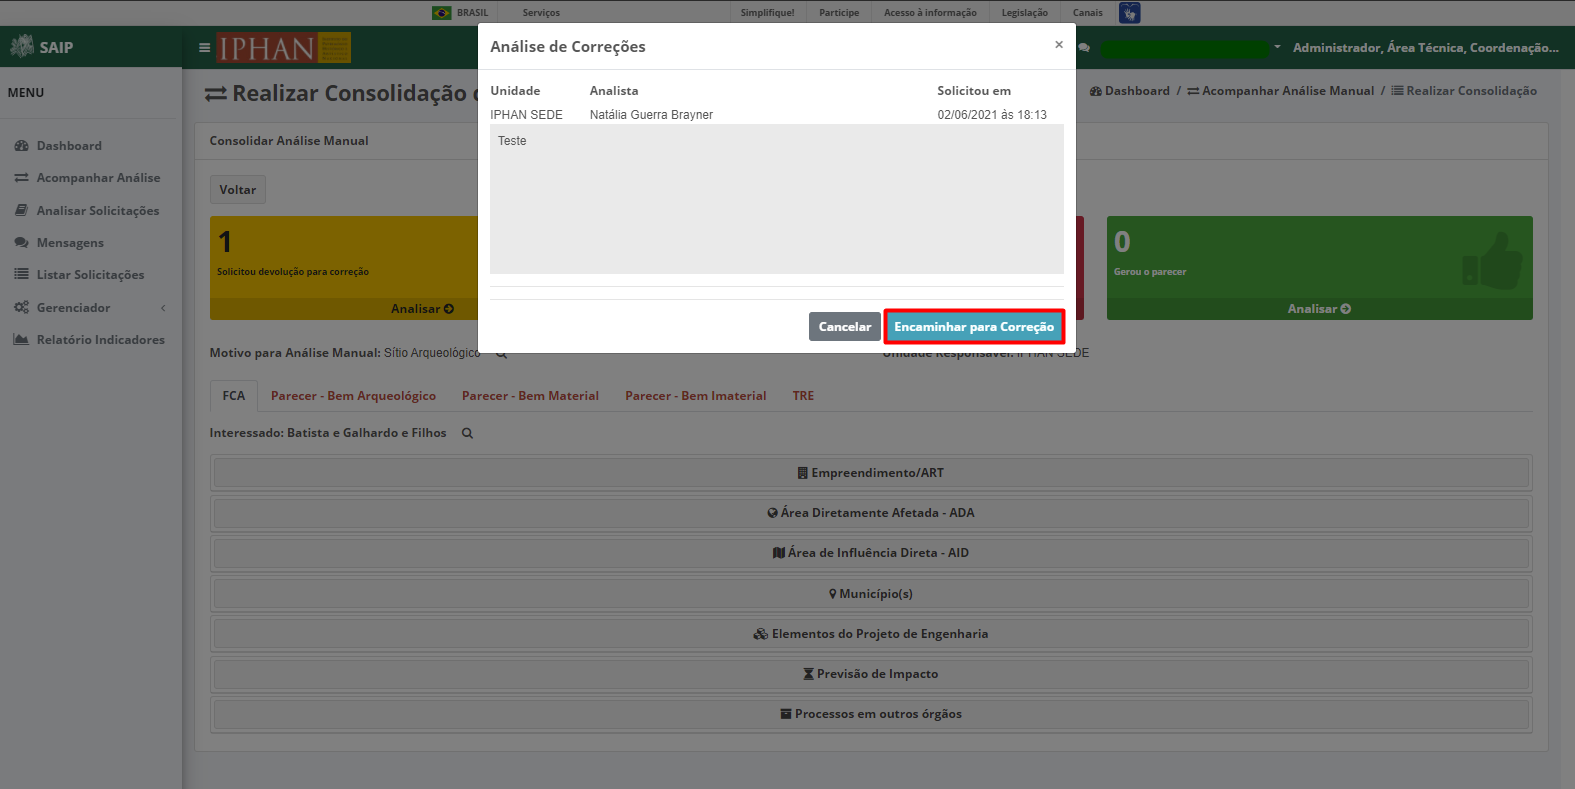This screenshot has width=1575, height=789.
Task: Switch to Parecer - Bem Imaterial tab
Action: tap(696, 396)
